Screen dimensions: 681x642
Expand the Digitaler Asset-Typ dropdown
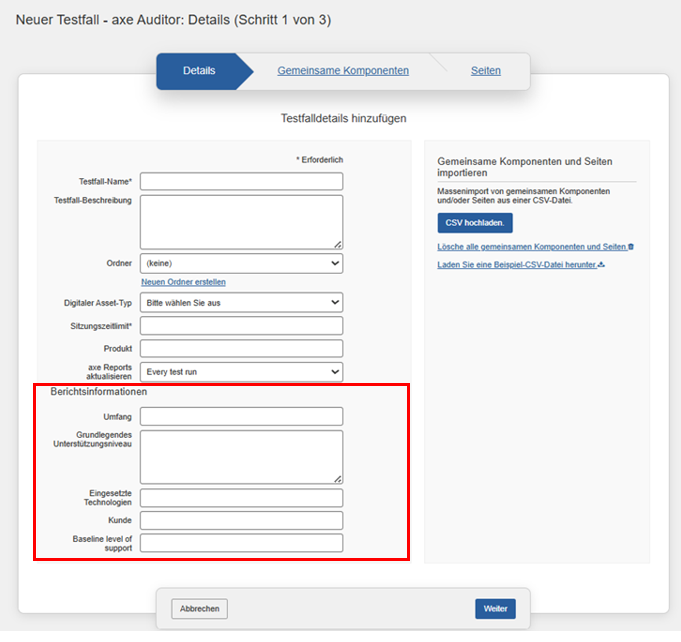coord(241,303)
